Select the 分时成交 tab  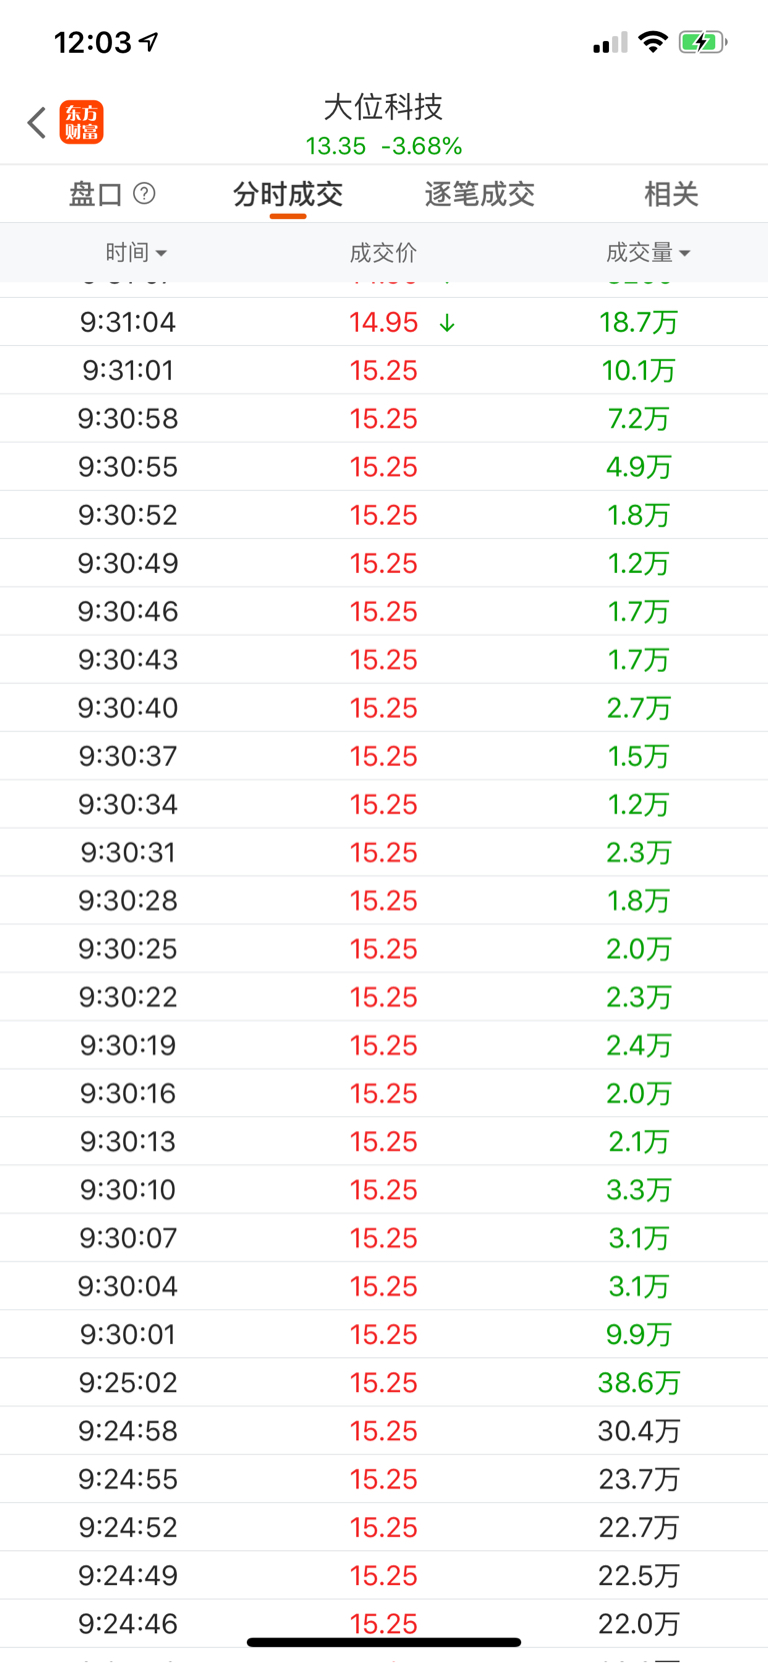tap(288, 194)
